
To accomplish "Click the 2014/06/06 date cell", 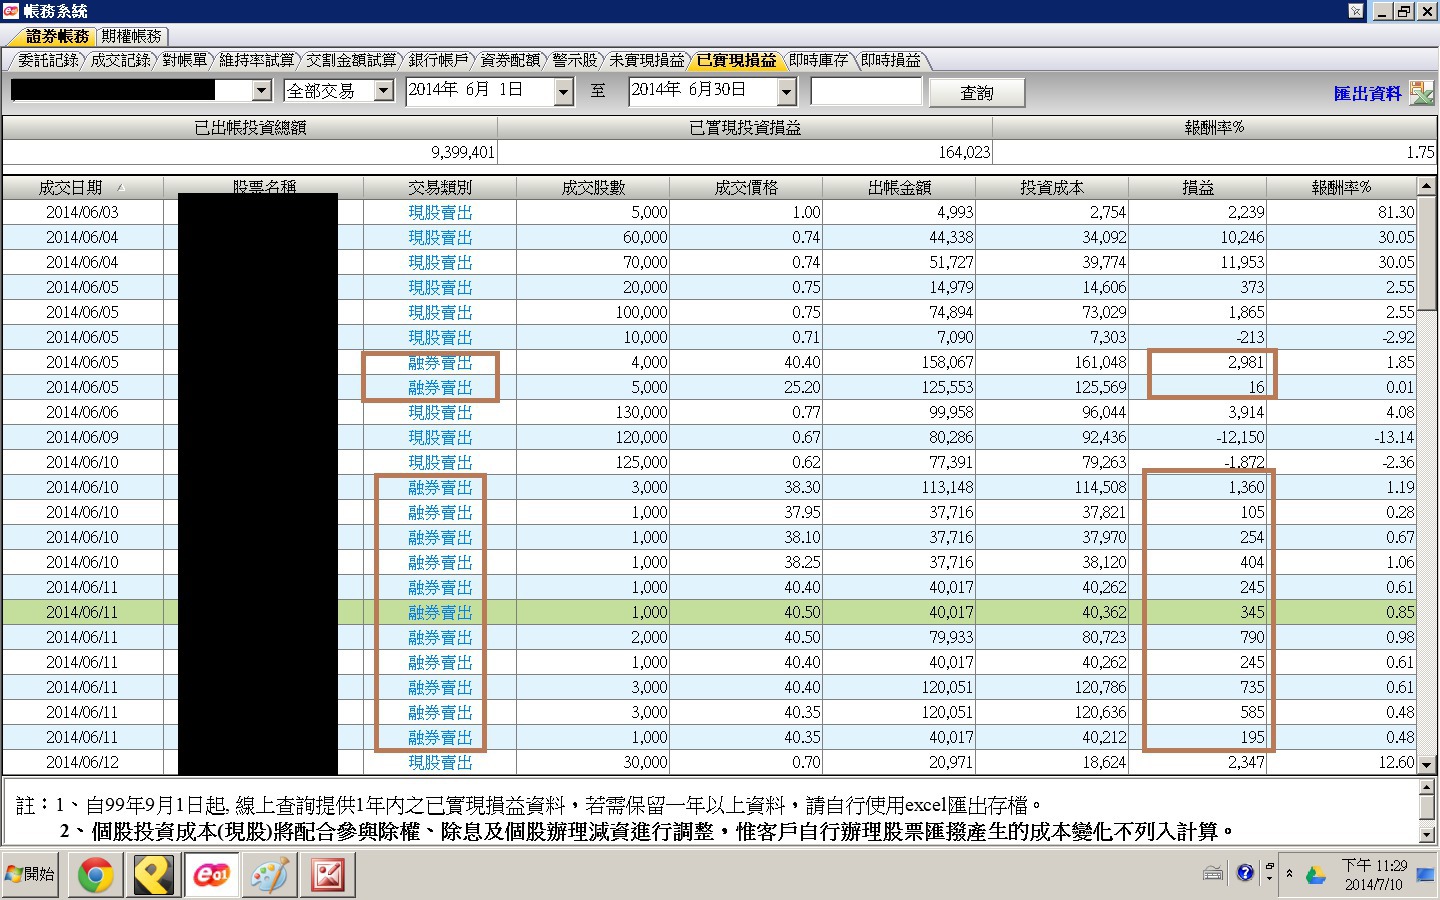I will tap(82, 412).
